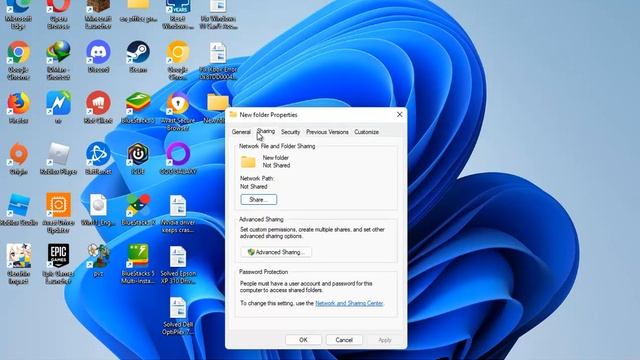Open the orange Origin desktop shortcut
640x360 pixels.
tap(18, 155)
